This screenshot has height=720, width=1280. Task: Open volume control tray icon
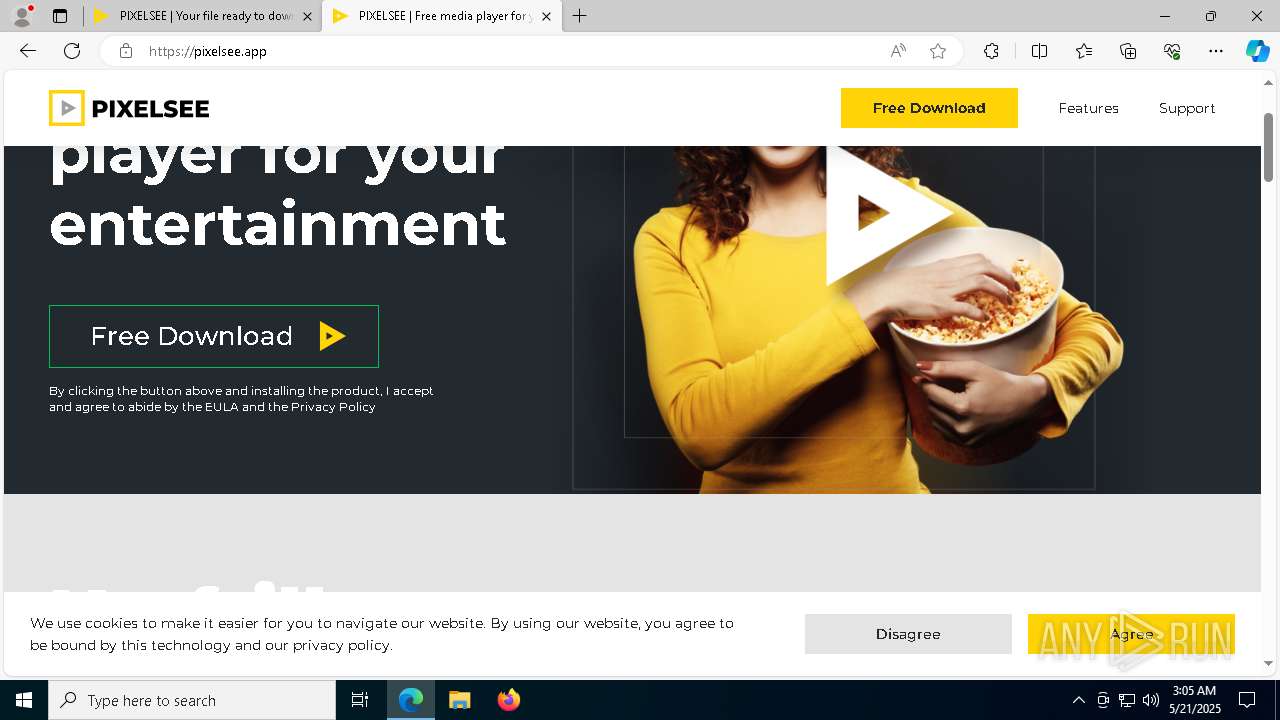pos(1151,700)
